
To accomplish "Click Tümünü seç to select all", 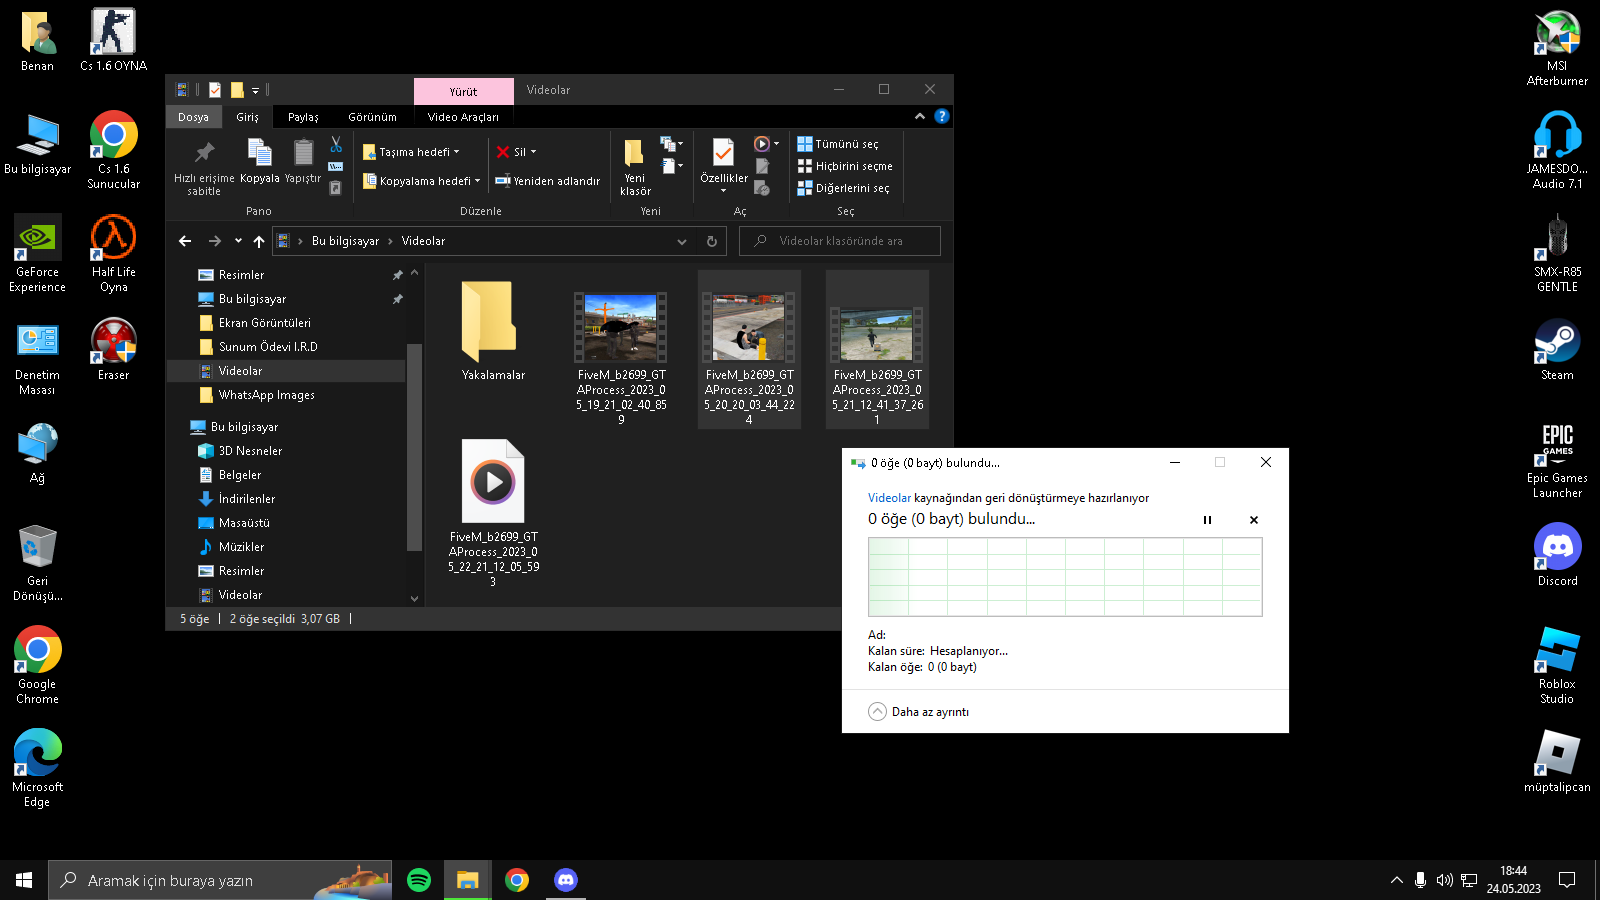I will [845, 144].
